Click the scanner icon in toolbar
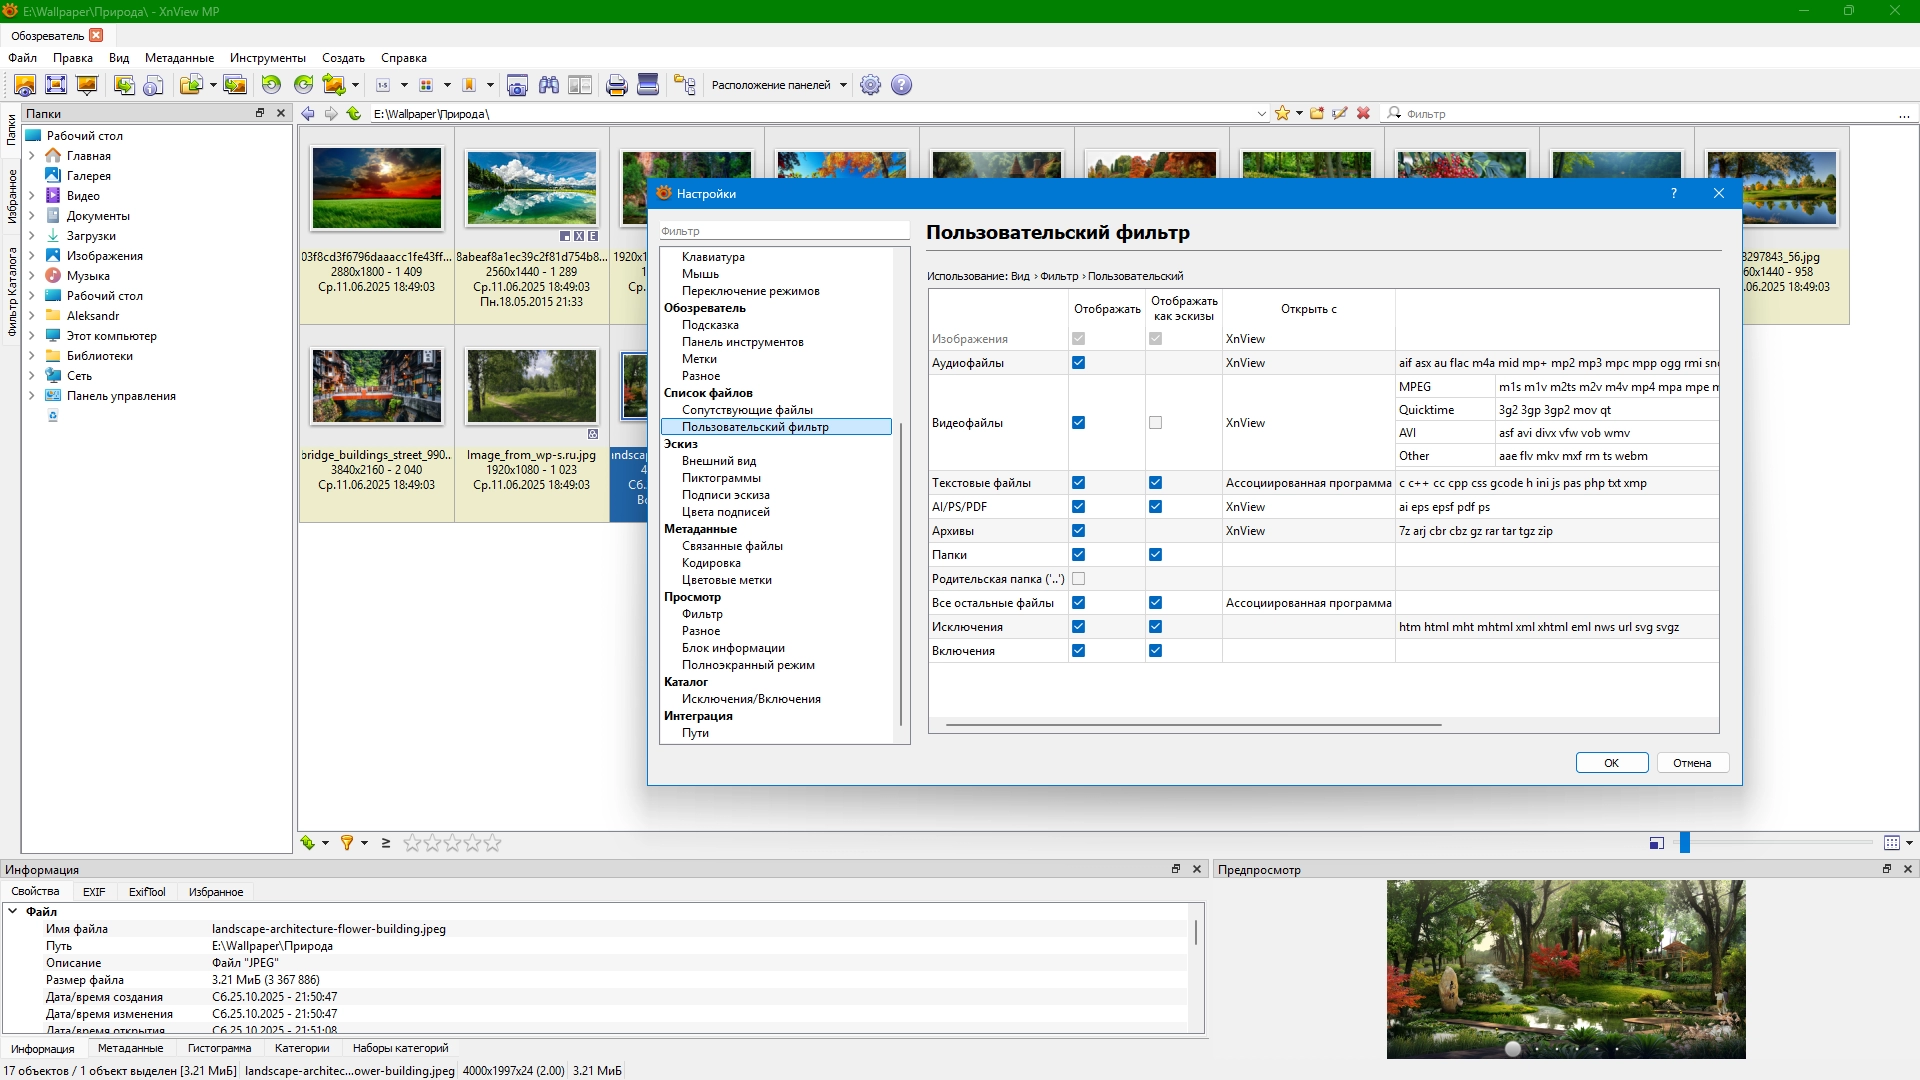The image size is (1920, 1080). tap(648, 85)
